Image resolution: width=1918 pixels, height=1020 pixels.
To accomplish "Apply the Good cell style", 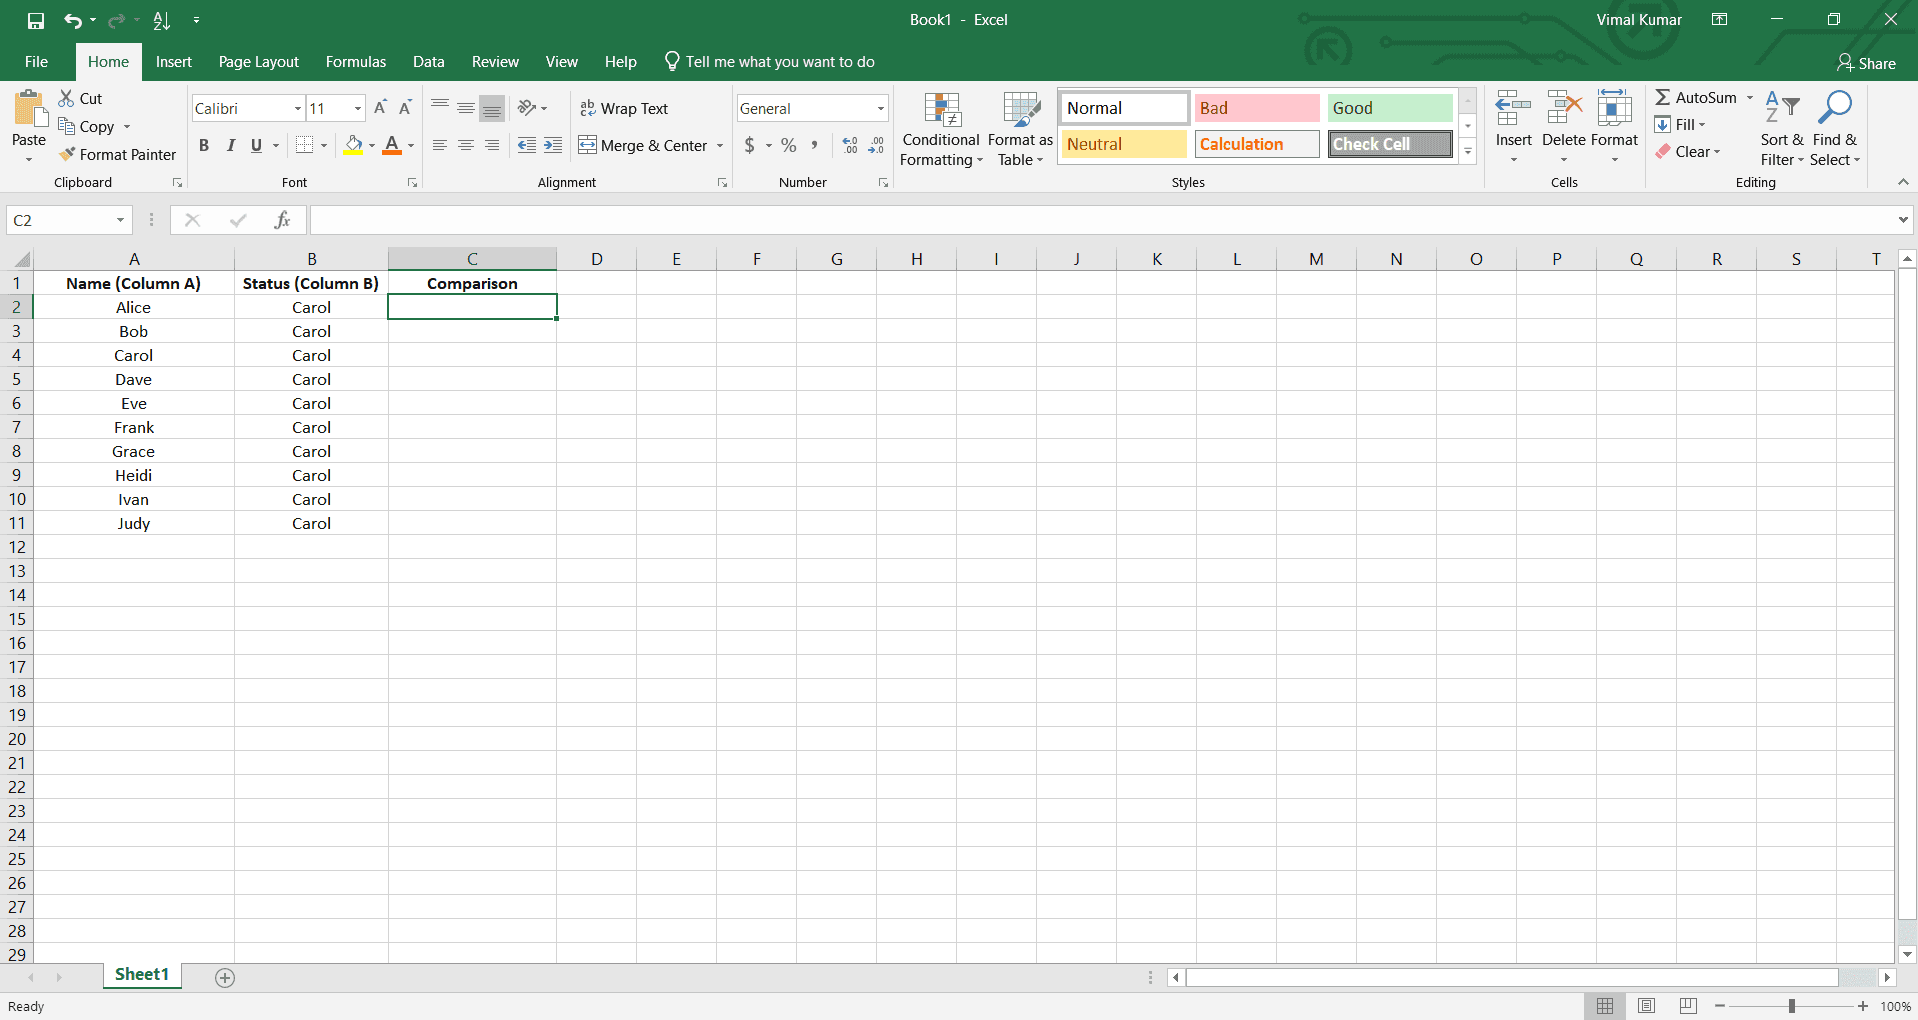I will [1389, 107].
